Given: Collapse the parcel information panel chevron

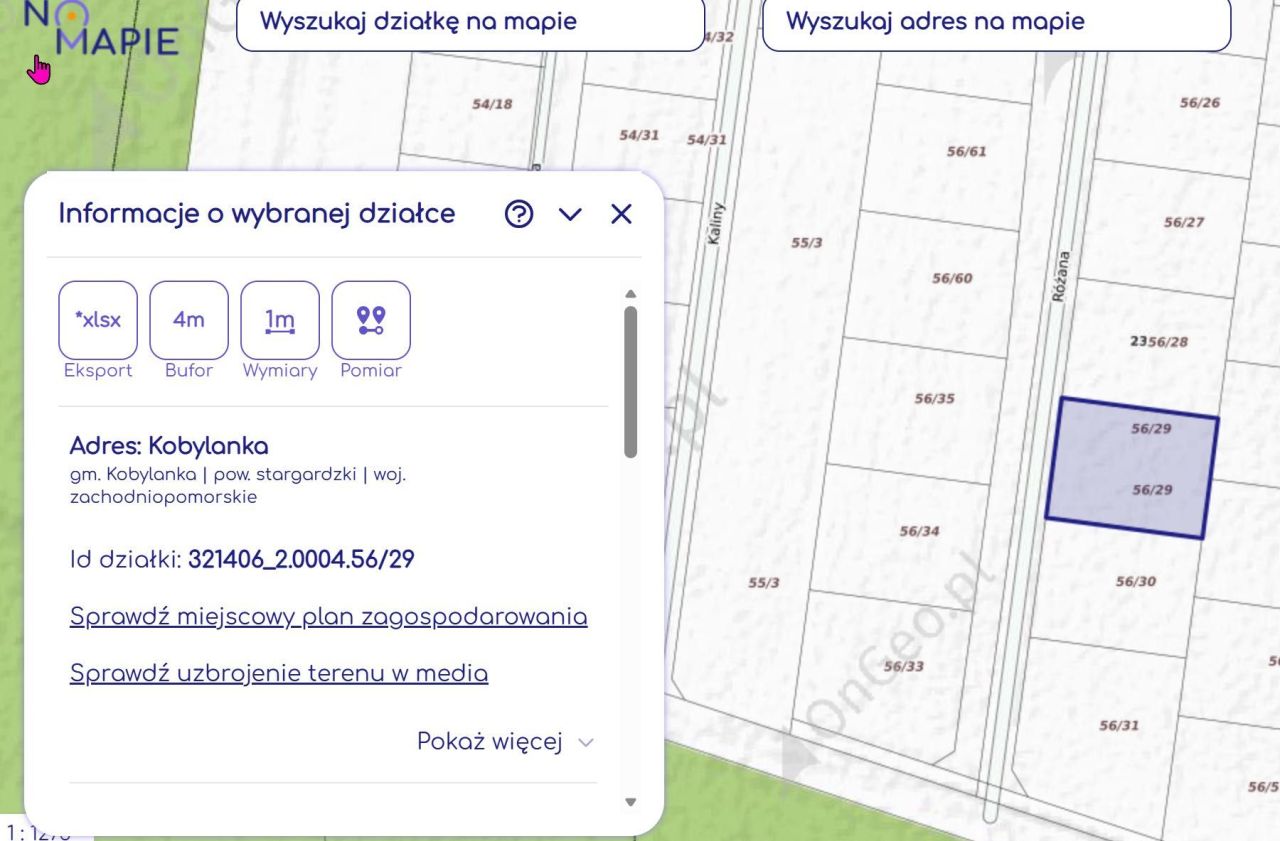Looking at the screenshot, I should tap(570, 214).
